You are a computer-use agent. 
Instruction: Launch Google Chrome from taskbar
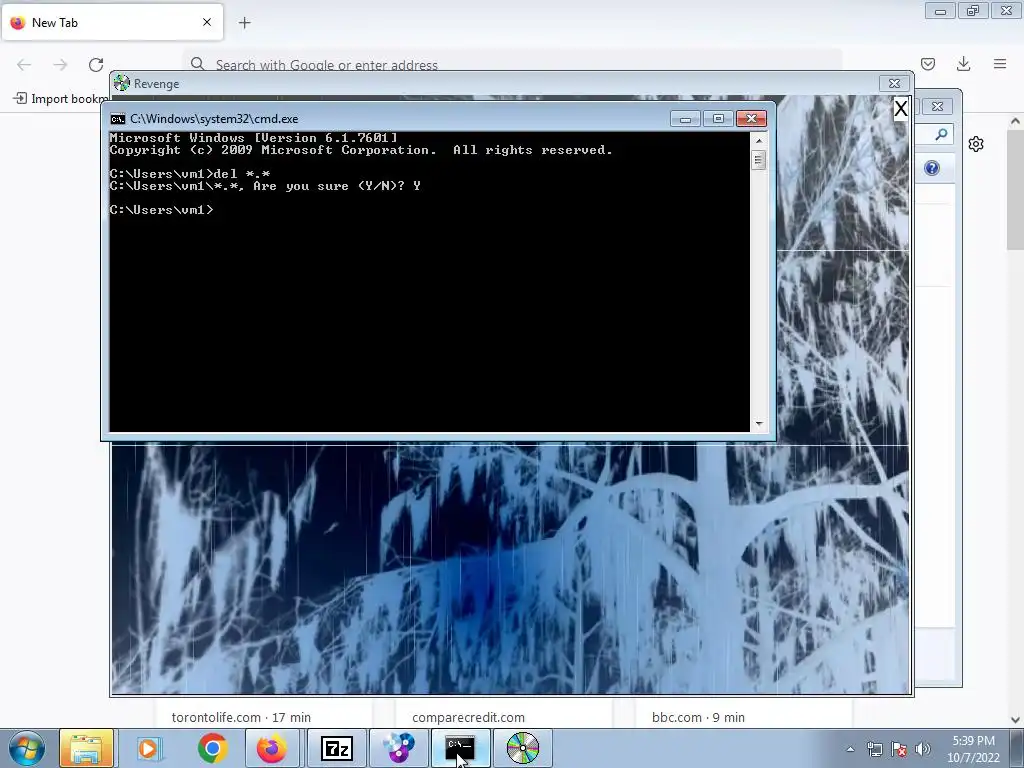[x=212, y=748]
